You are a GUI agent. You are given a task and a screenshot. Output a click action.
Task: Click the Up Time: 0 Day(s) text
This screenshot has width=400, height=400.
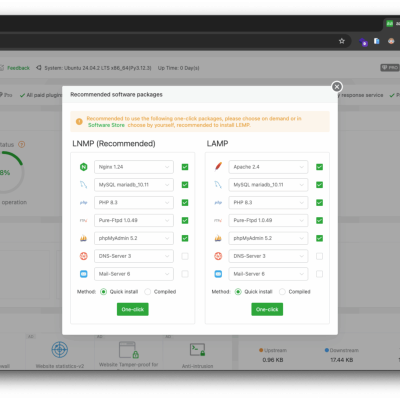[179, 68]
